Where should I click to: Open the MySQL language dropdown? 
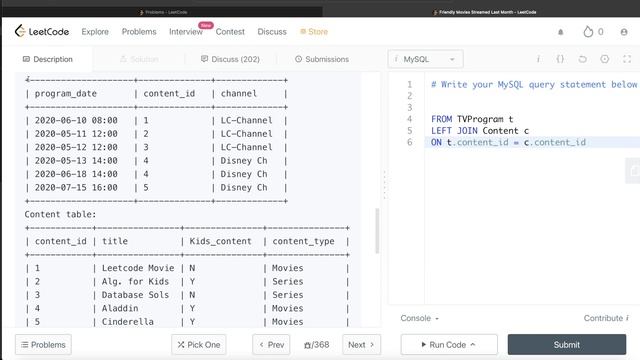tap(425, 59)
